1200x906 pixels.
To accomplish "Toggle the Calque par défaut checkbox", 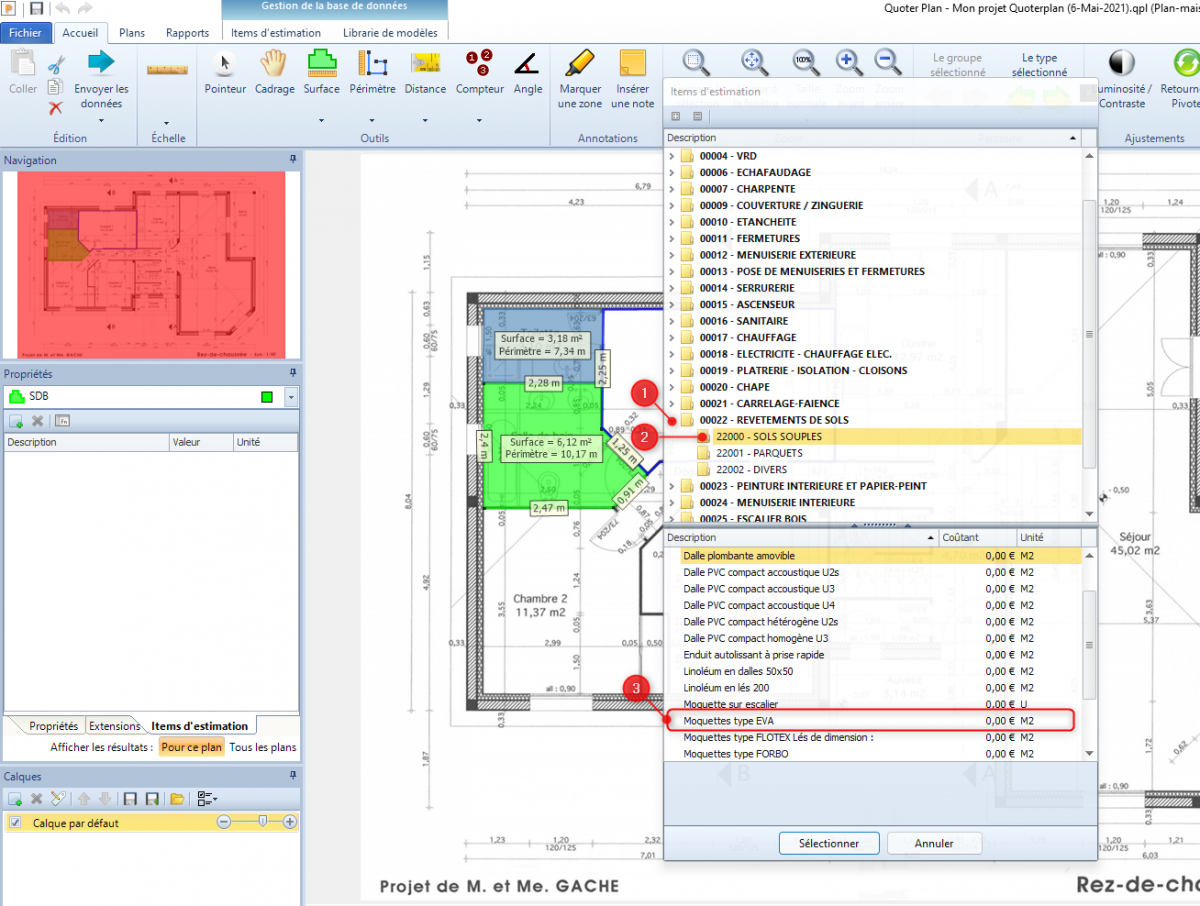I will click(x=15, y=822).
